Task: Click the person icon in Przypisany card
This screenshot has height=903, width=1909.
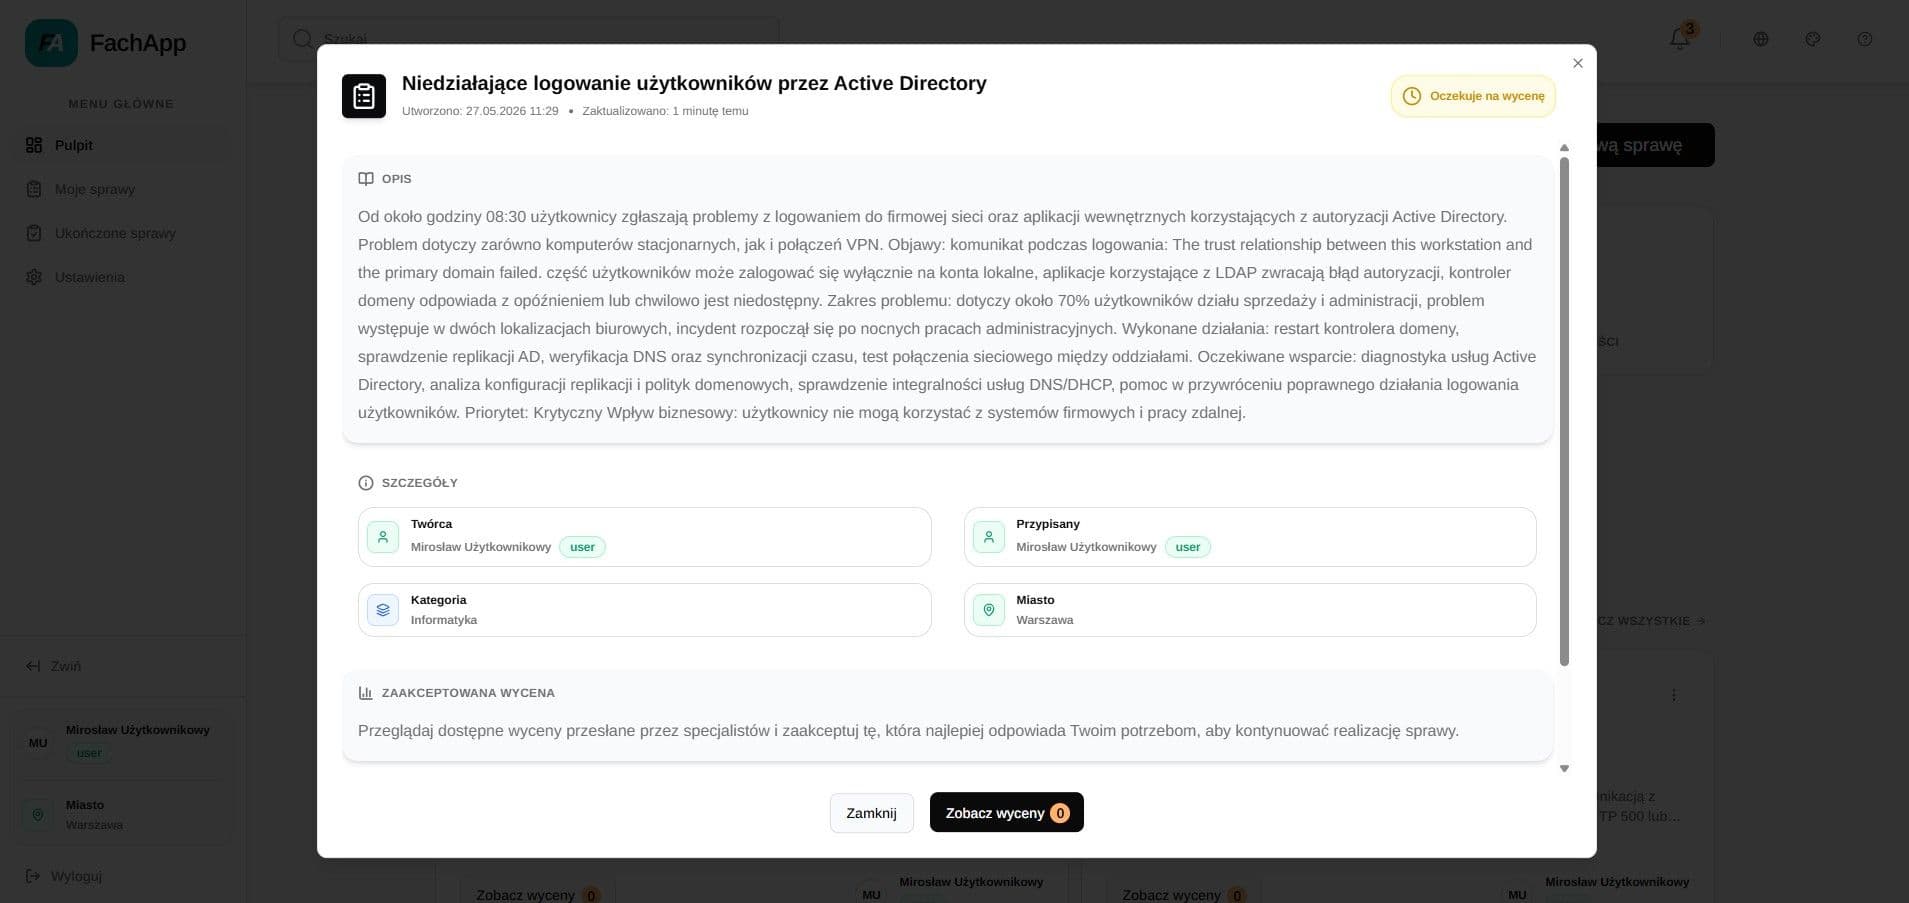Action: tap(989, 537)
